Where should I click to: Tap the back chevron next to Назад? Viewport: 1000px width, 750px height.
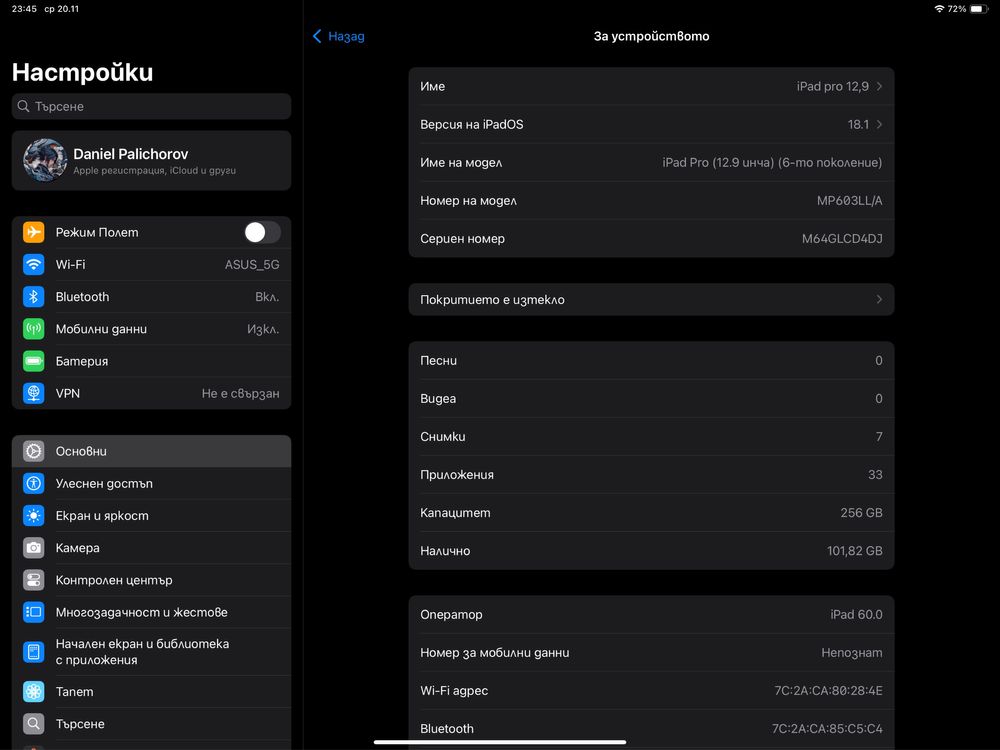click(x=317, y=36)
